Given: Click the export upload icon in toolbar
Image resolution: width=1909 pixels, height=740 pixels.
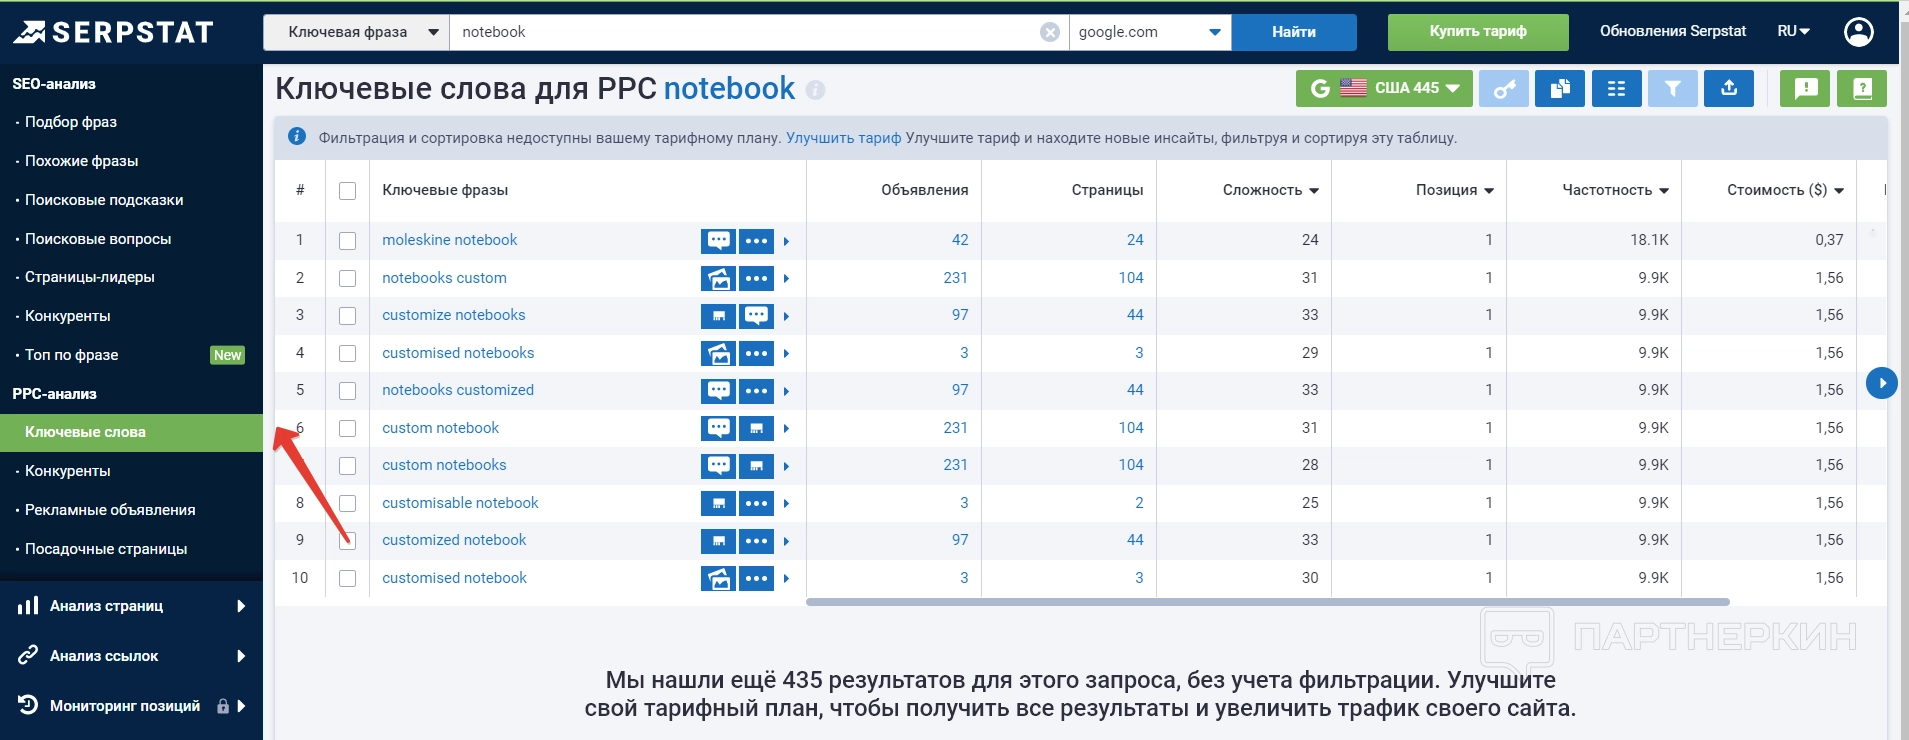Looking at the screenshot, I should click(x=1728, y=89).
